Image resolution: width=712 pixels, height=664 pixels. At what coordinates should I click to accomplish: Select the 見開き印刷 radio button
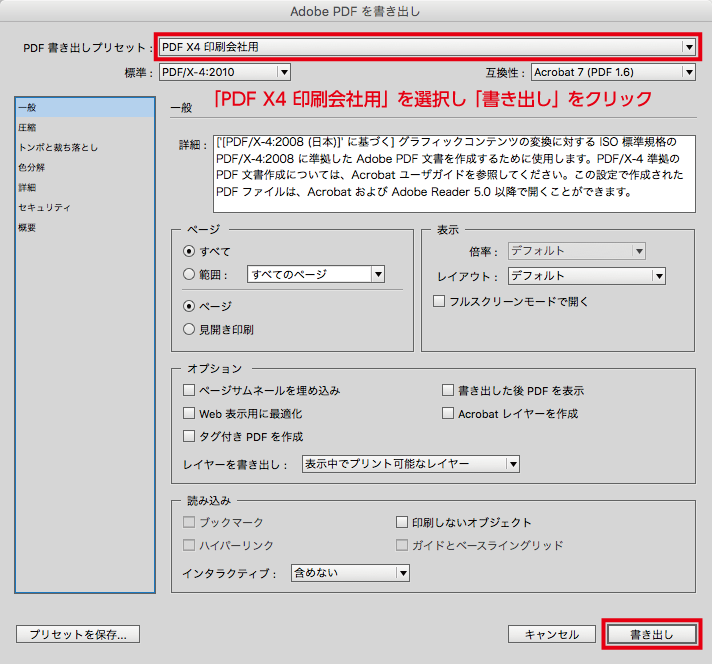pyautogui.click(x=189, y=329)
